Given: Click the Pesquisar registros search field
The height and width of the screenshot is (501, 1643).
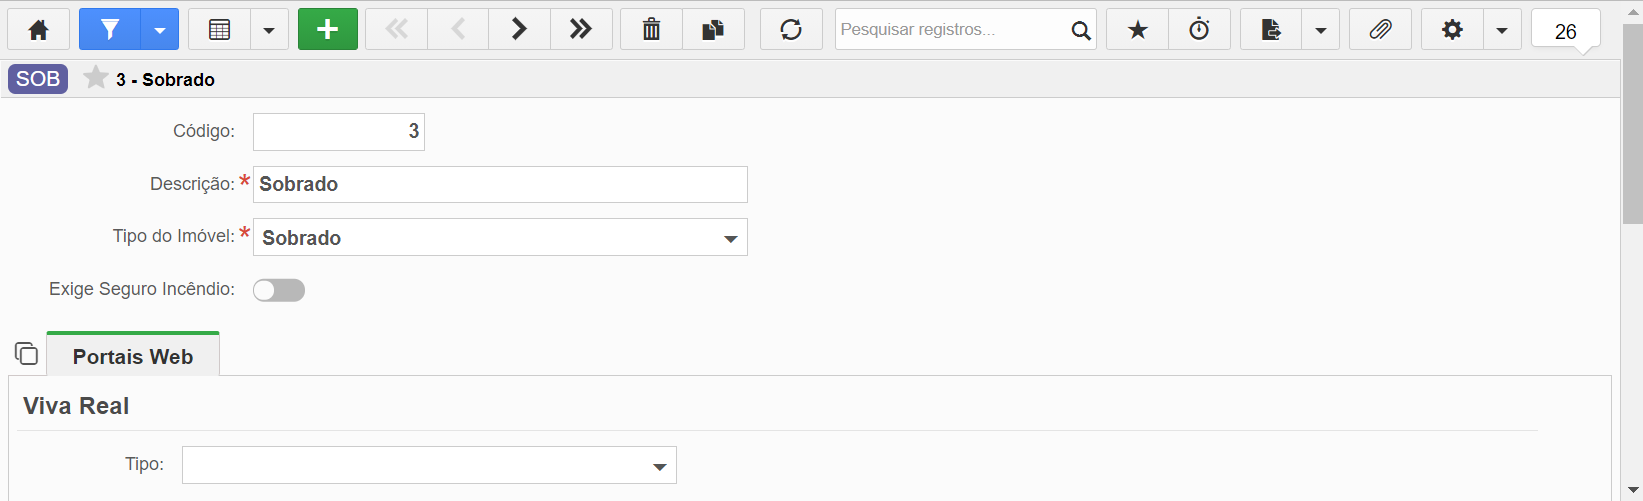Looking at the screenshot, I should coord(952,30).
